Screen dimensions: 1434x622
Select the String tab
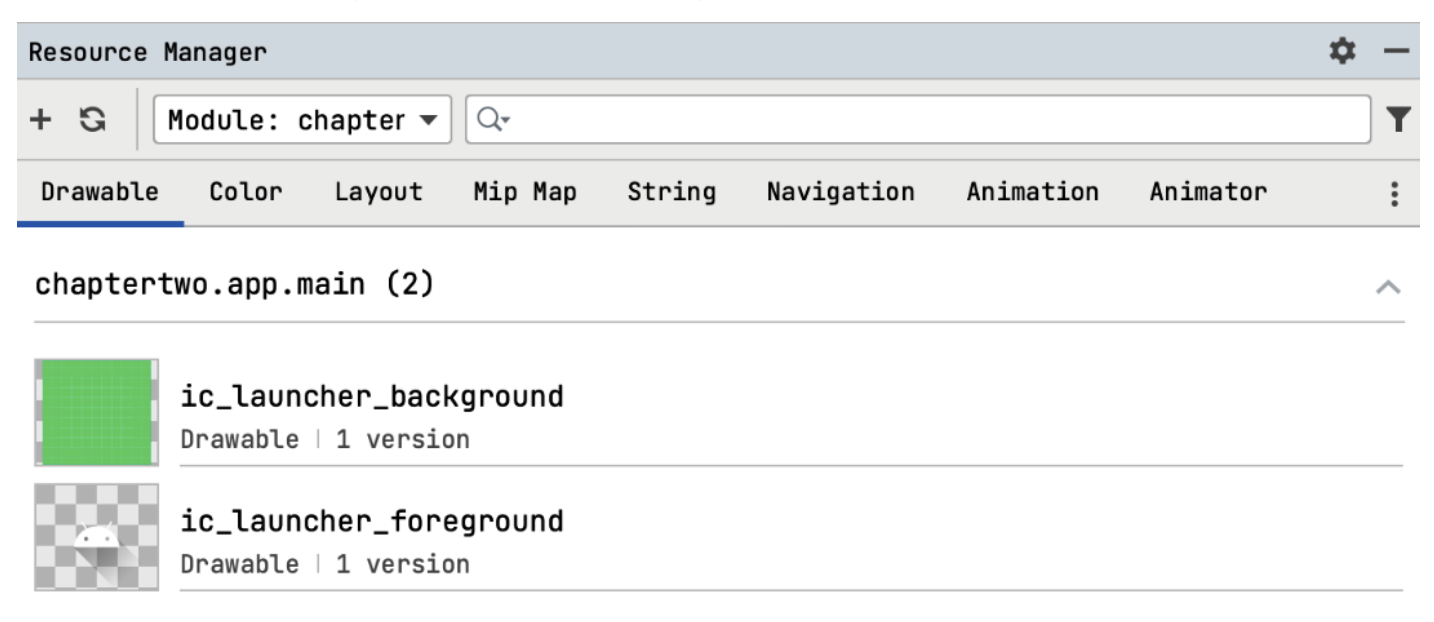pos(671,192)
